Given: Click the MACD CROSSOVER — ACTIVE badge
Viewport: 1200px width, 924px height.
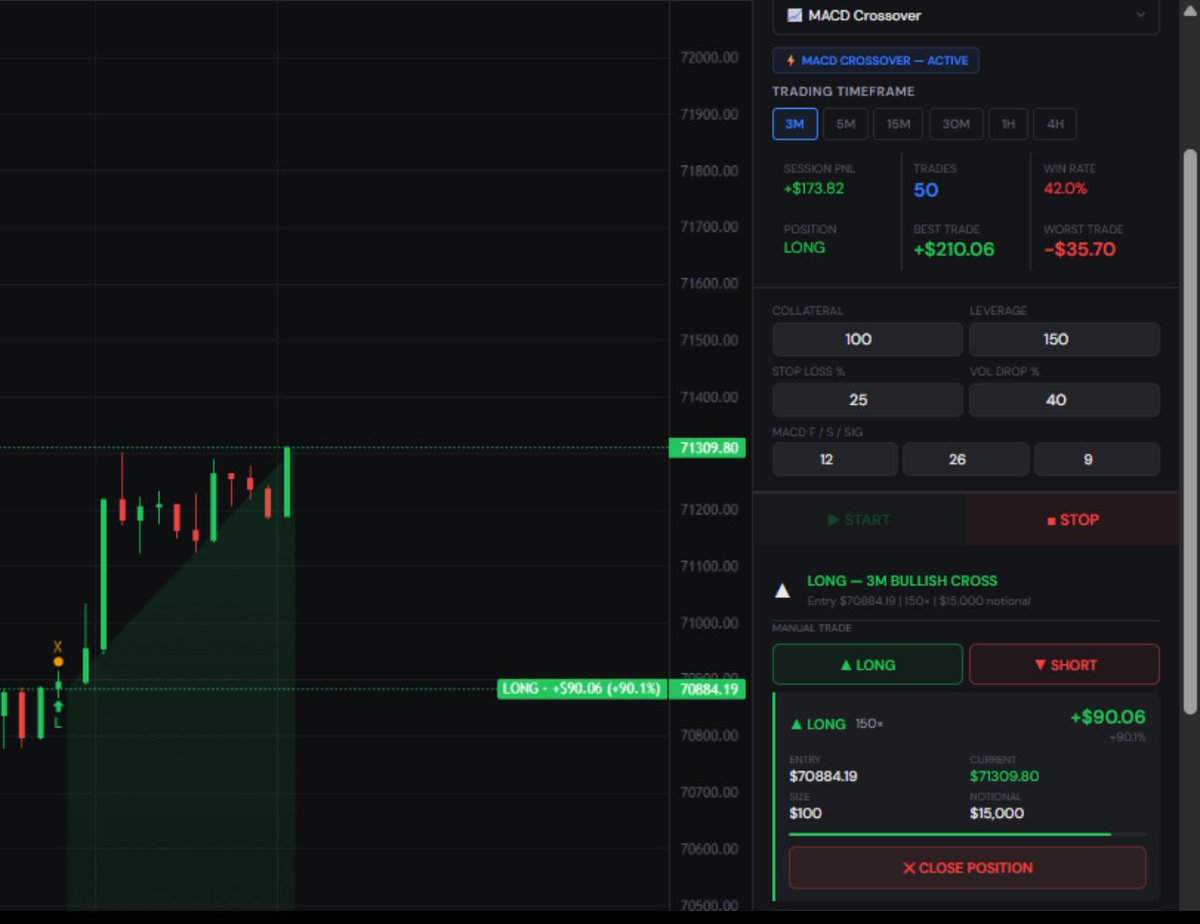Looking at the screenshot, I should click(x=876, y=61).
